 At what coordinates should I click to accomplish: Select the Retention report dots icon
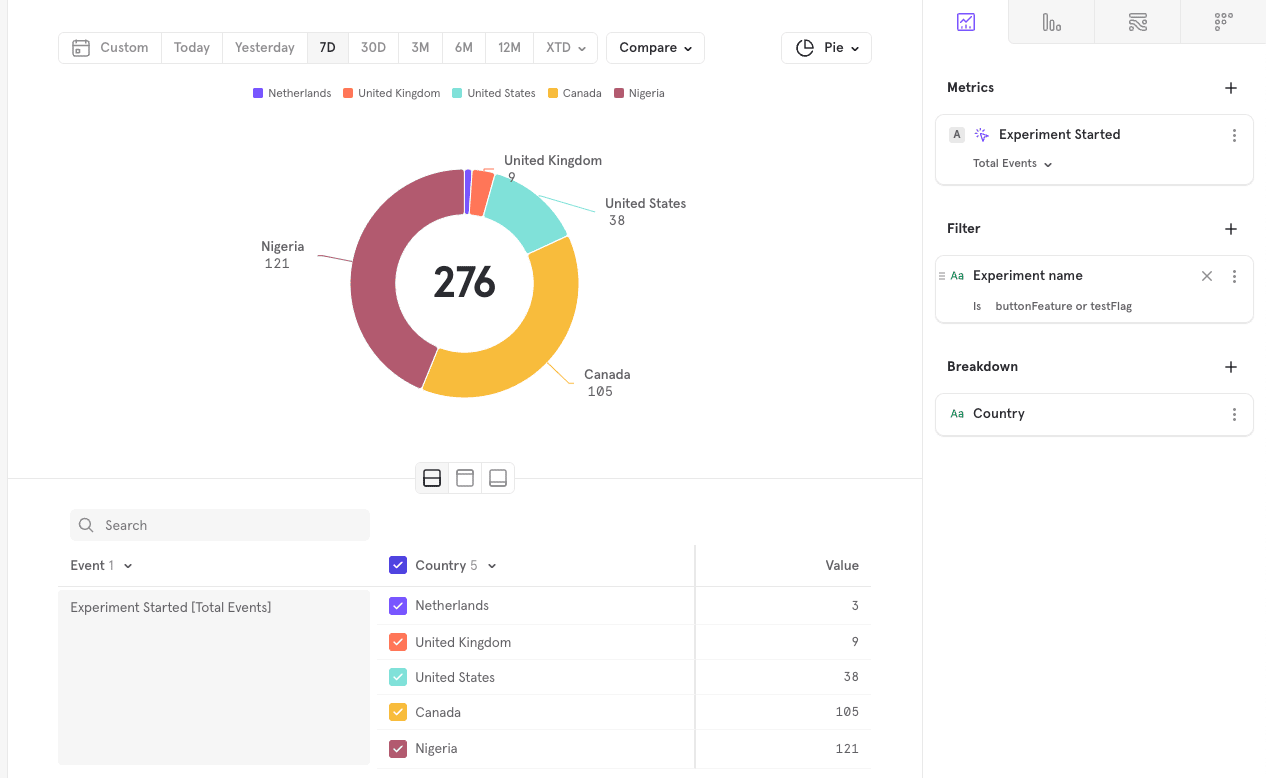(x=1223, y=22)
